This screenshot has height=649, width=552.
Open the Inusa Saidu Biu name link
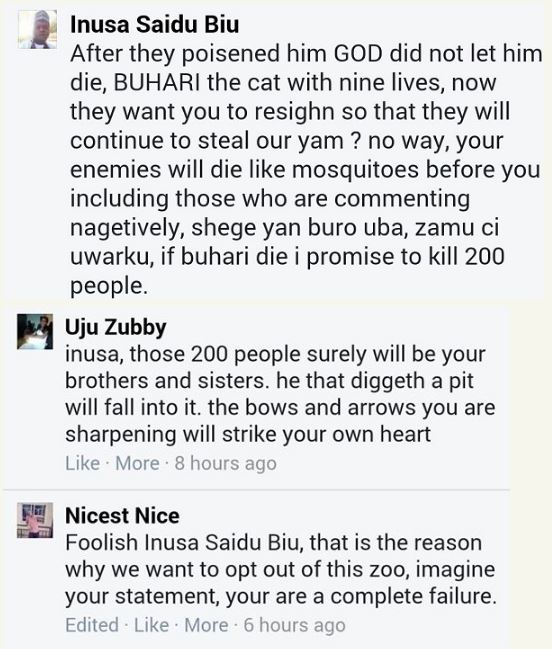coord(154,24)
